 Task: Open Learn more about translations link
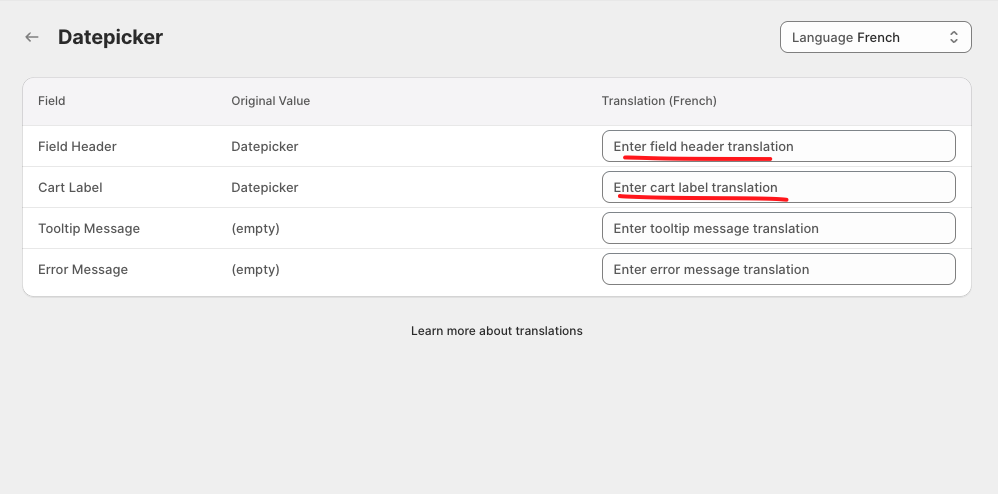tap(496, 330)
